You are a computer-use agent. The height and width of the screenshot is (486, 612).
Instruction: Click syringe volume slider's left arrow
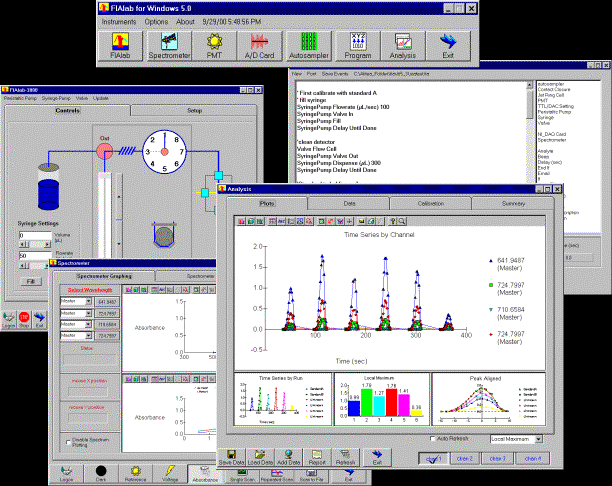[23, 244]
